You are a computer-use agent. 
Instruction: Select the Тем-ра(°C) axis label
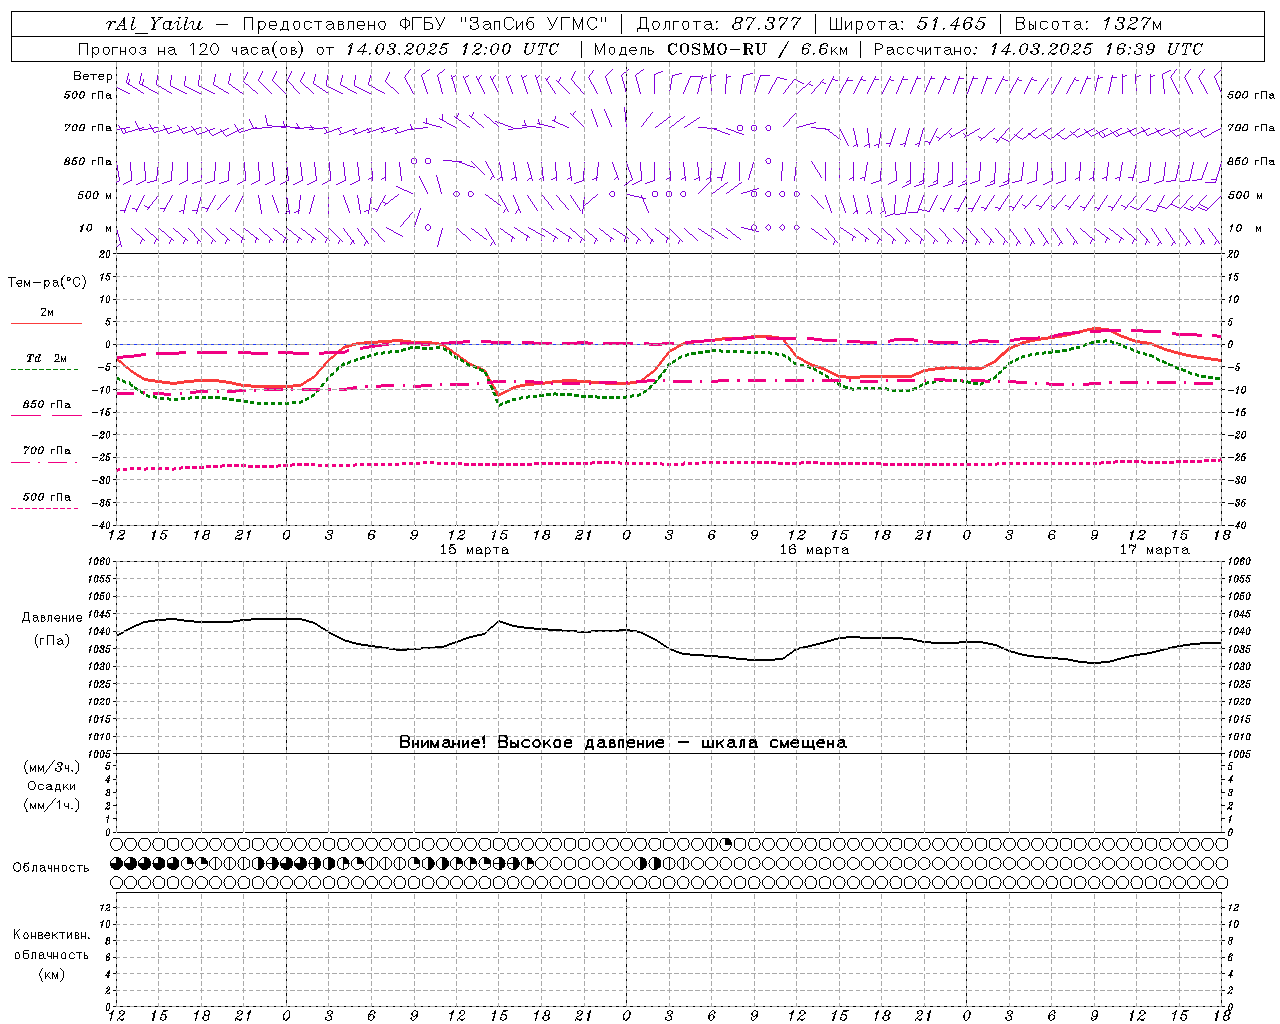point(47,282)
